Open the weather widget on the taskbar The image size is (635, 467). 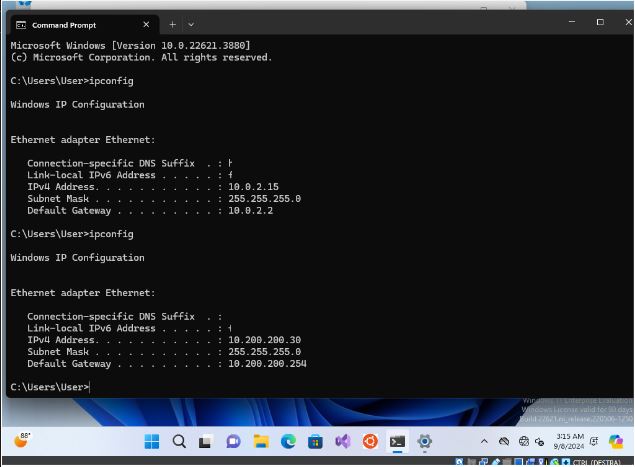pos(23,440)
